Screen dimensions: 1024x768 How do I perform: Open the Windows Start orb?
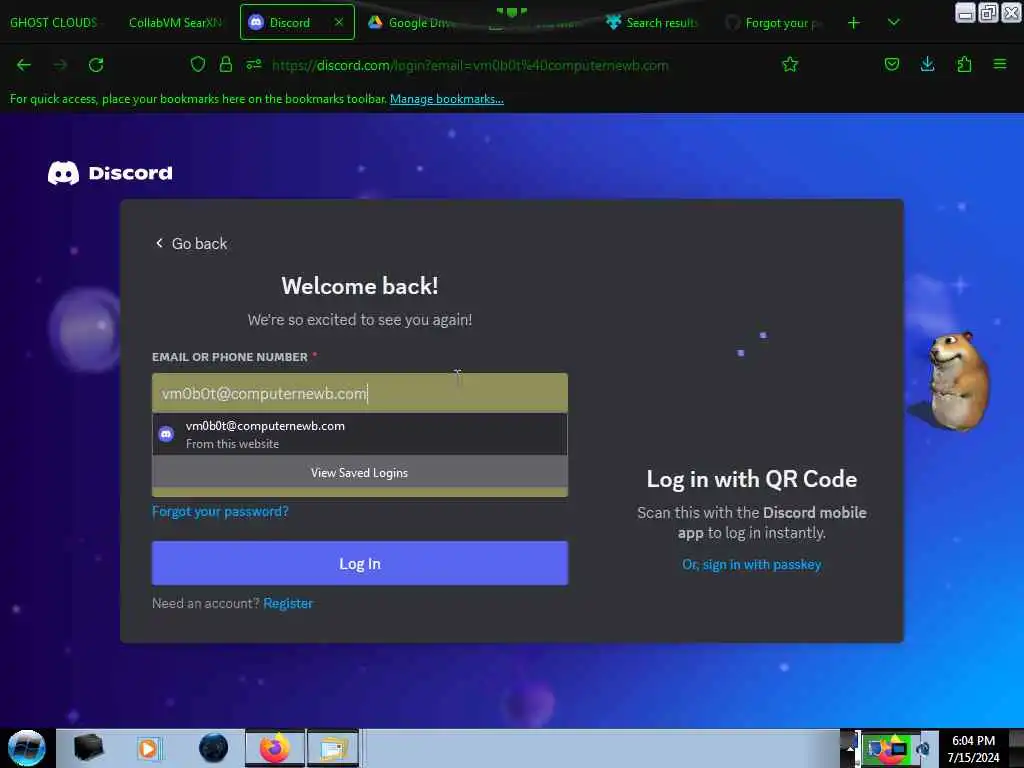(27, 748)
